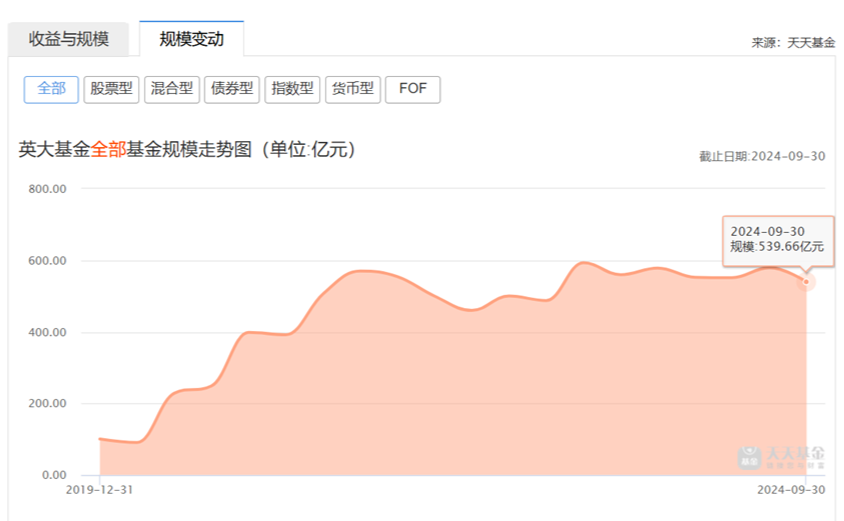Click the 2019-12-31 x-axis date label

(x=99, y=490)
